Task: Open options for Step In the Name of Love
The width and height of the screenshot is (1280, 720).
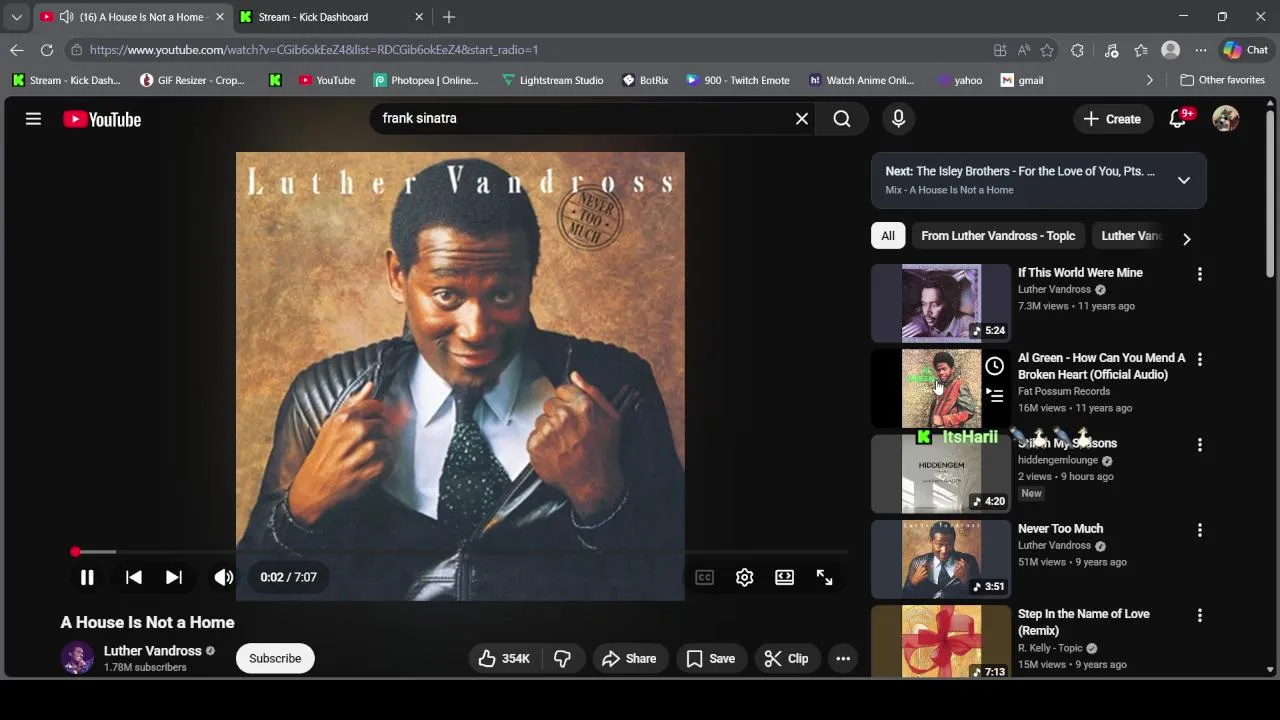Action: [1200, 615]
